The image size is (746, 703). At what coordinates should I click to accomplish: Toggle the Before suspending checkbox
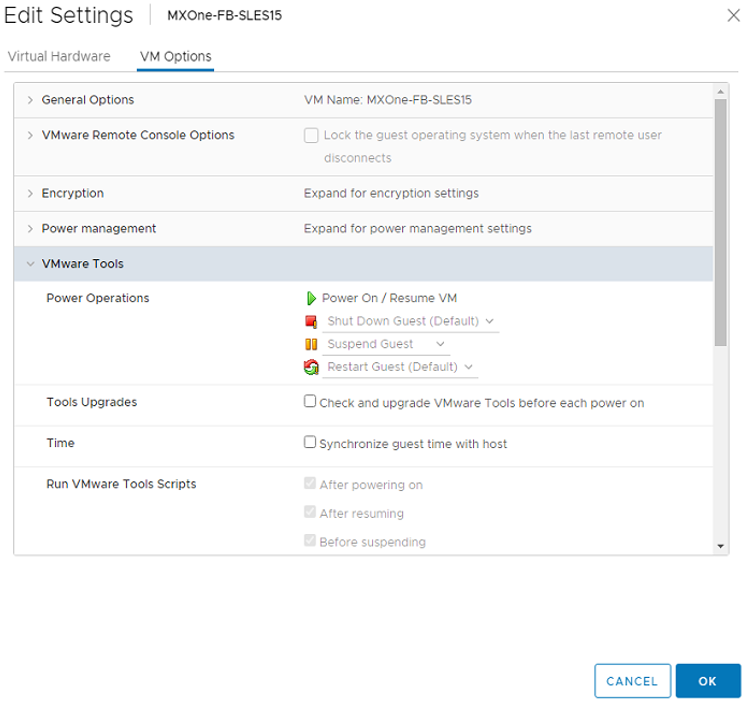point(310,541)
